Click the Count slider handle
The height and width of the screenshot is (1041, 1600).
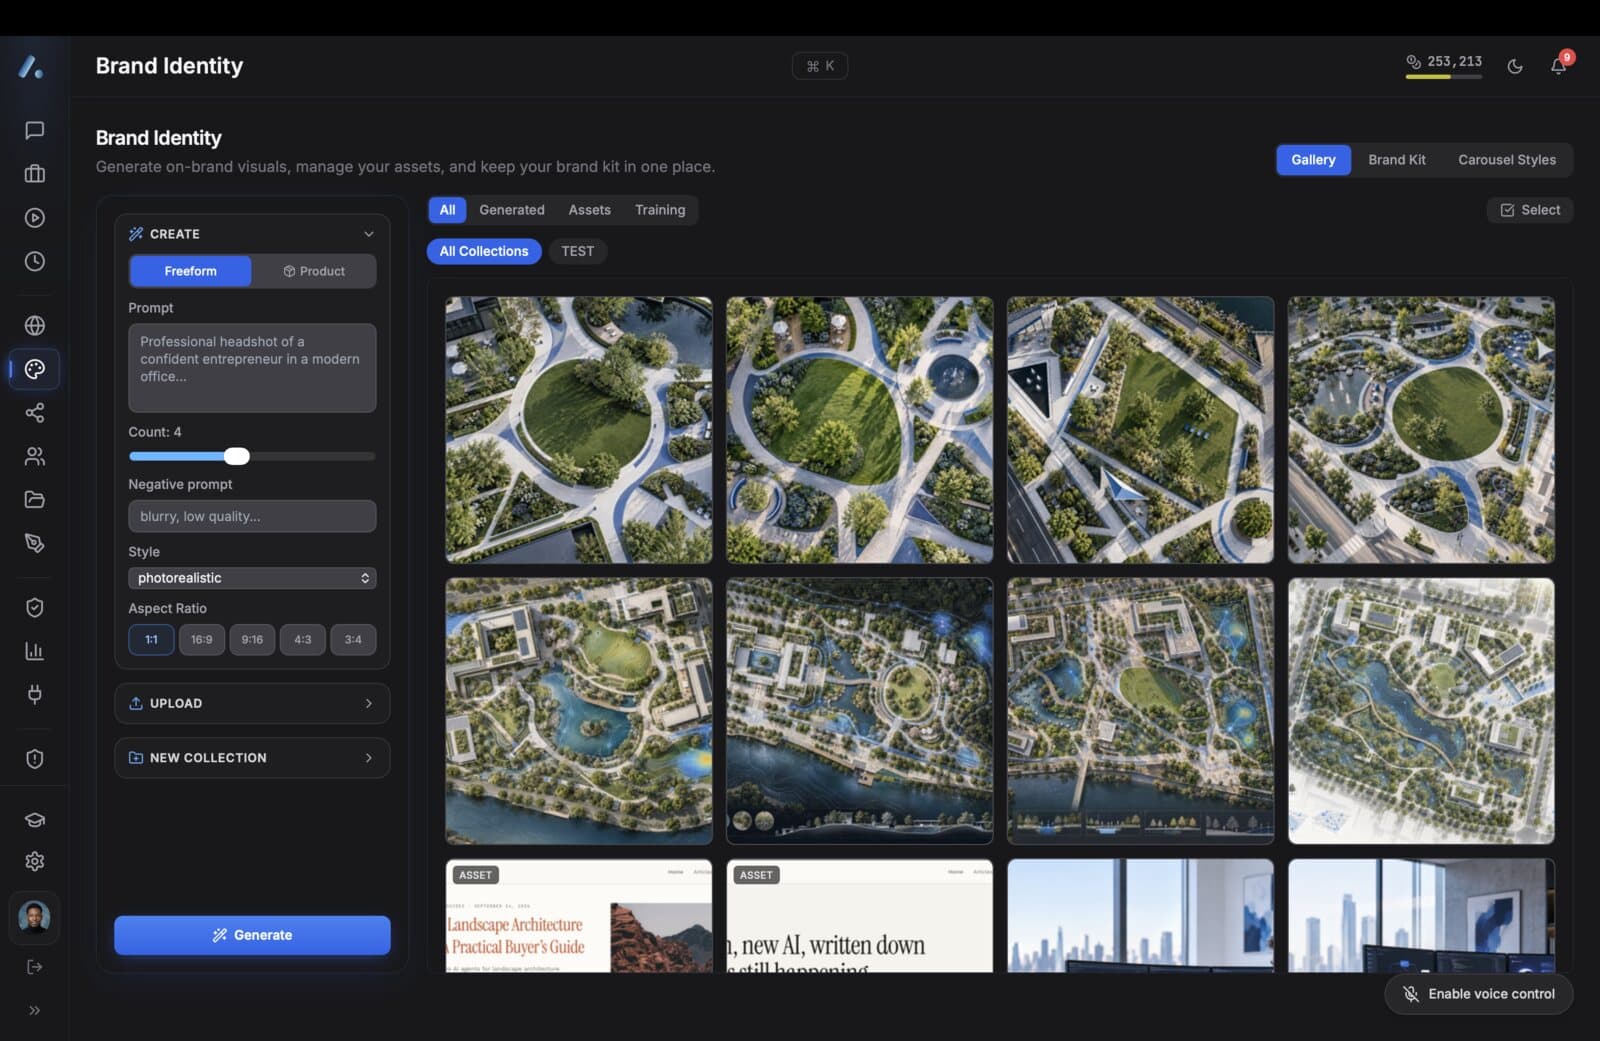(237, 456)
